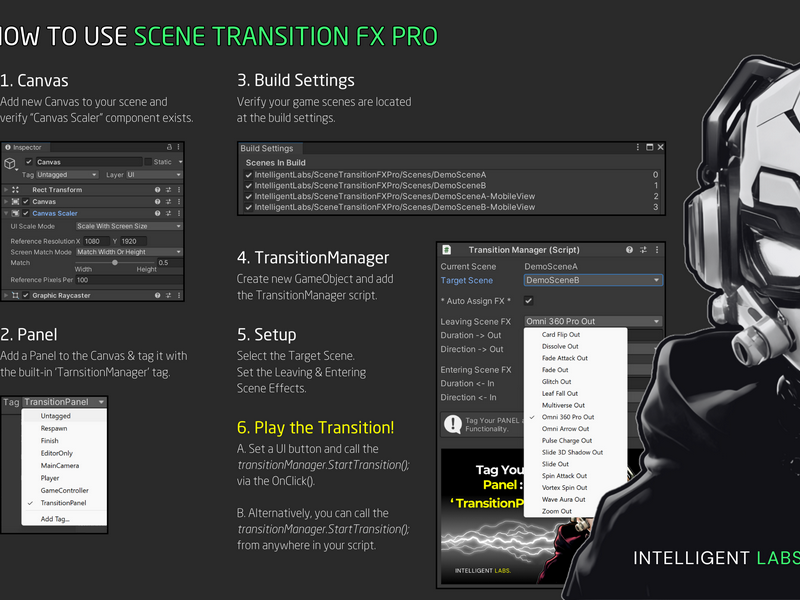Open the Layer UI dropdown

[154, 174]
